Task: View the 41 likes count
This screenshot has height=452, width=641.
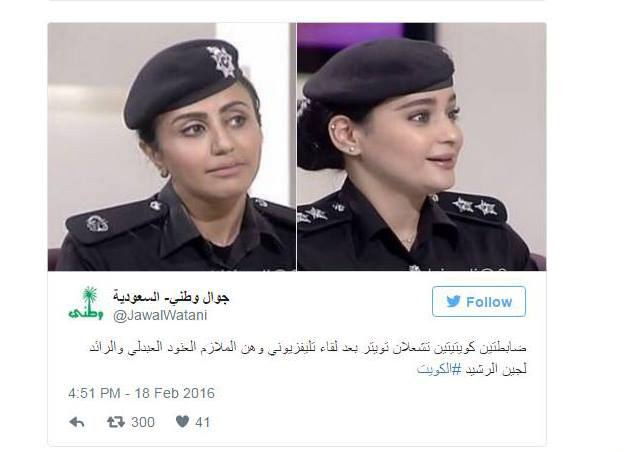Action: point(203,422)
